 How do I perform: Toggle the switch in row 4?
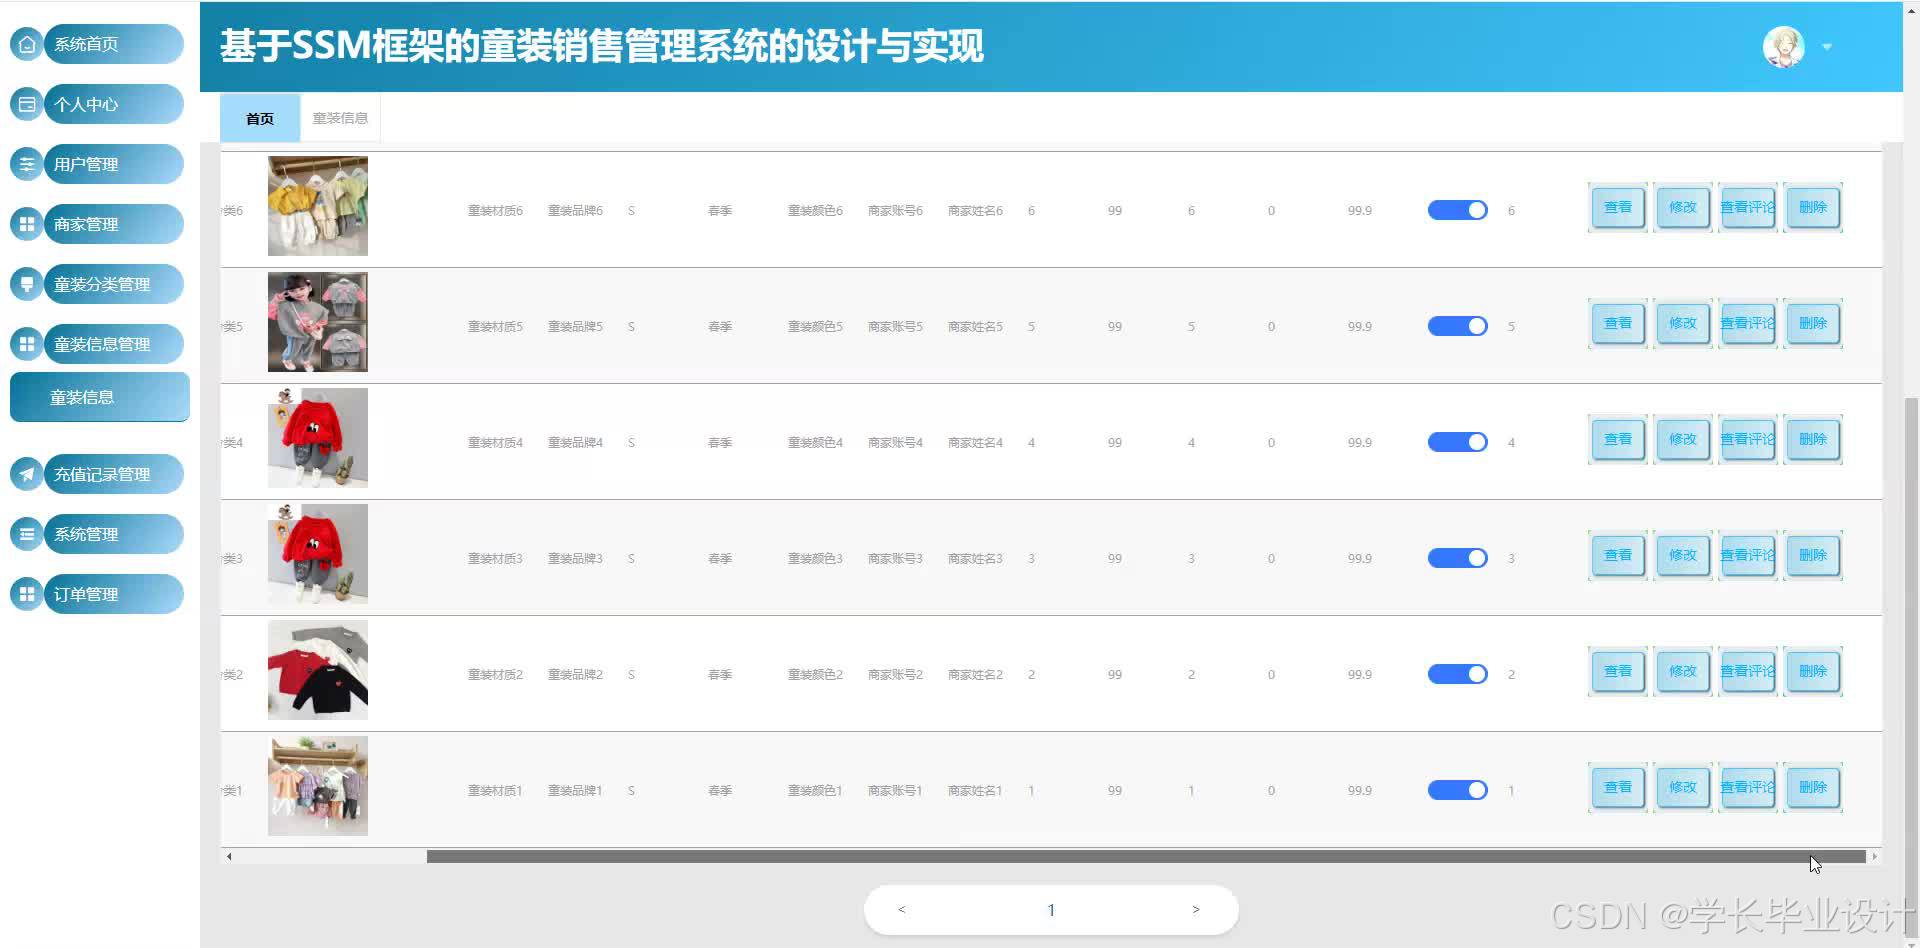[1457, 442]
